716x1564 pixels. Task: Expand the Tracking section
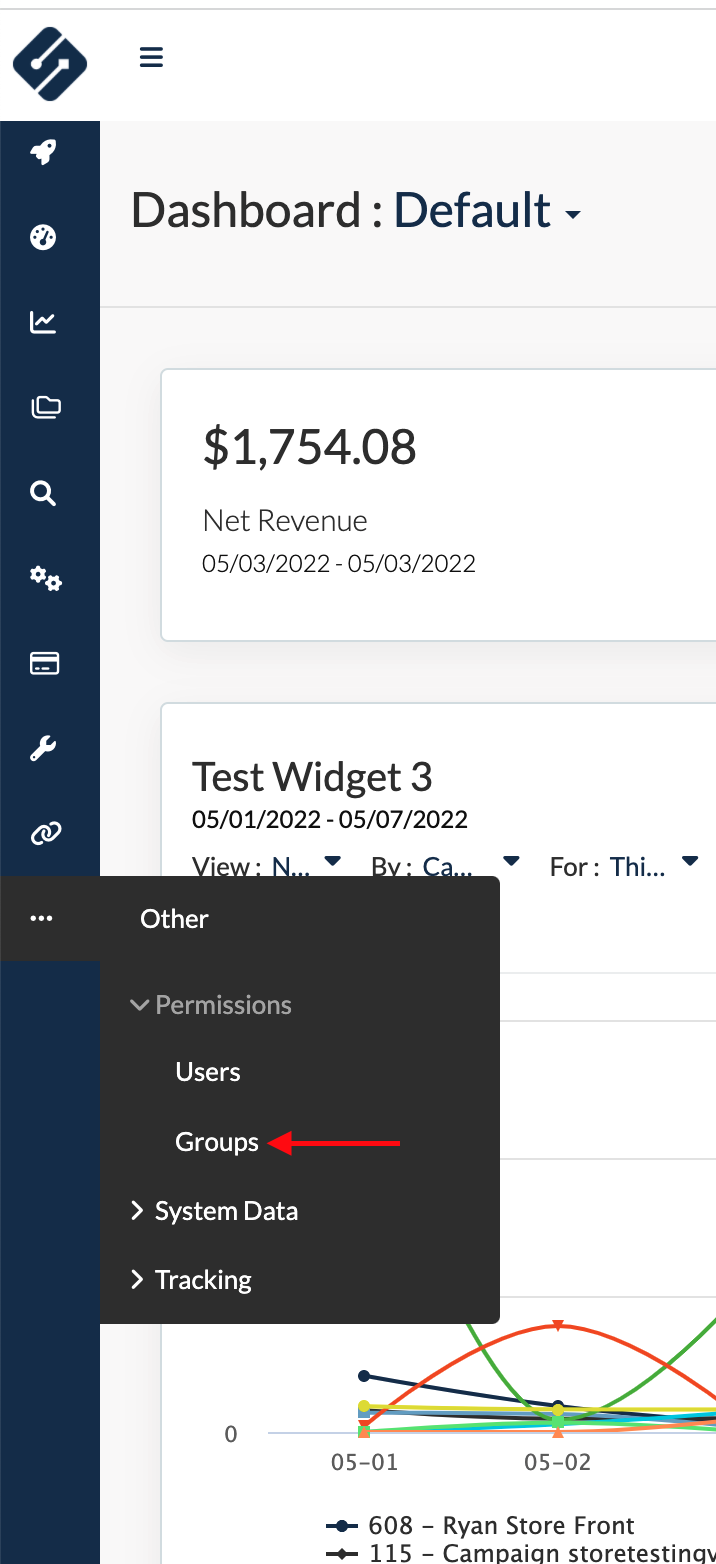pos(192,1280)
